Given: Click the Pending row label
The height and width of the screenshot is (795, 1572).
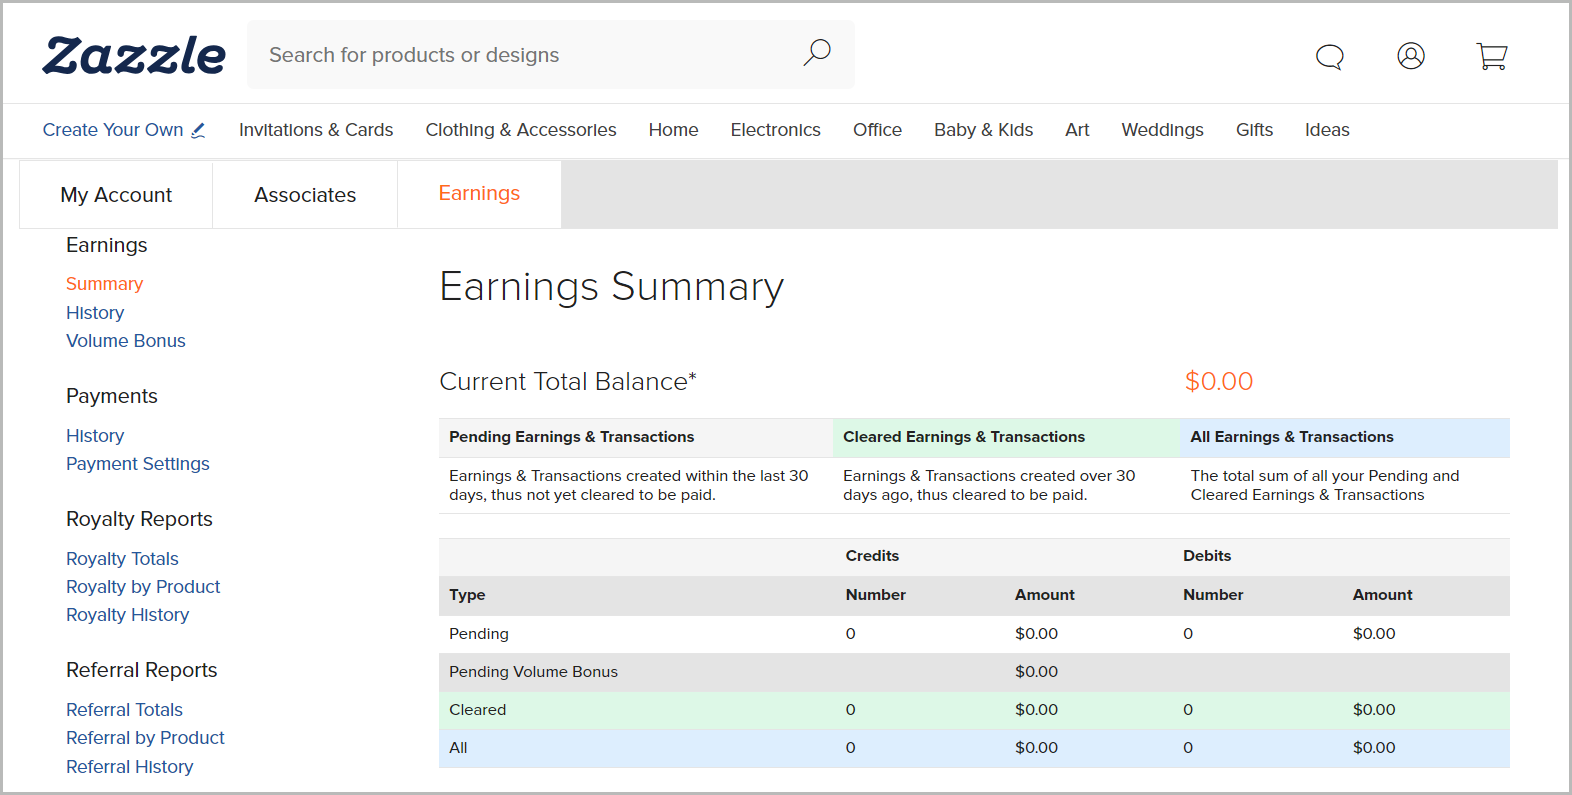Looking at the screenshot, I should (478, 634).
